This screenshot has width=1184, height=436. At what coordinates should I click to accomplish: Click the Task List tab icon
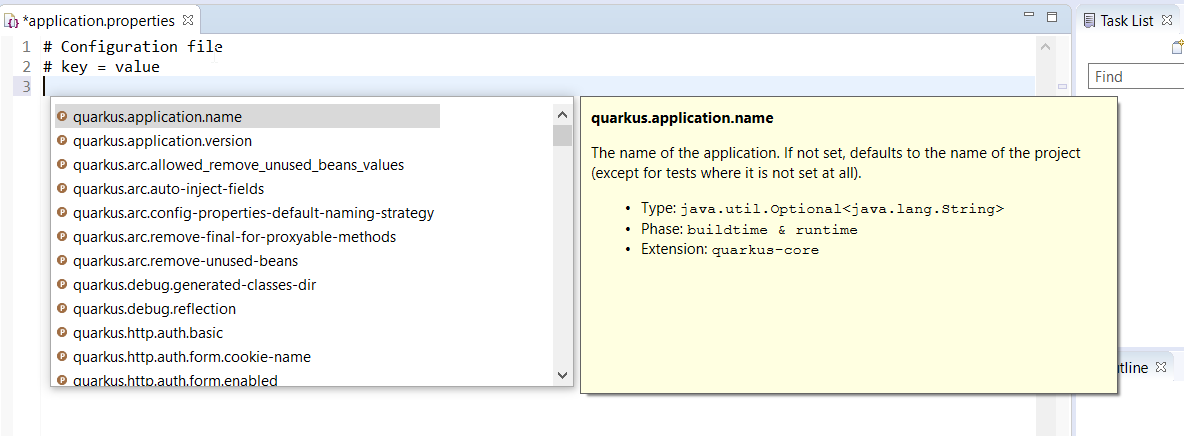point(1089,20)
